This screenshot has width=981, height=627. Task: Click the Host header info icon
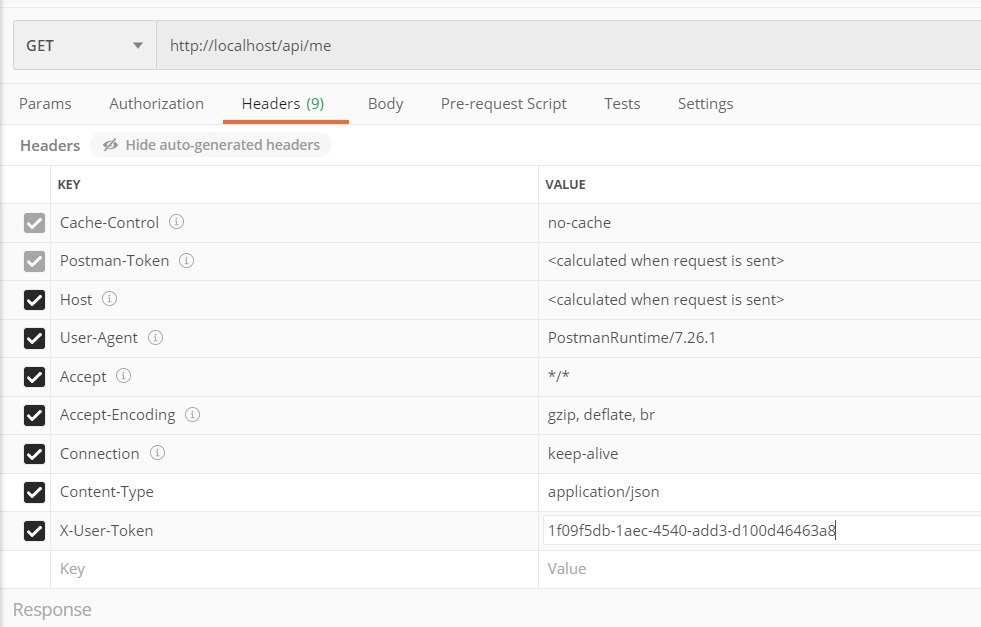pos(109,298)
